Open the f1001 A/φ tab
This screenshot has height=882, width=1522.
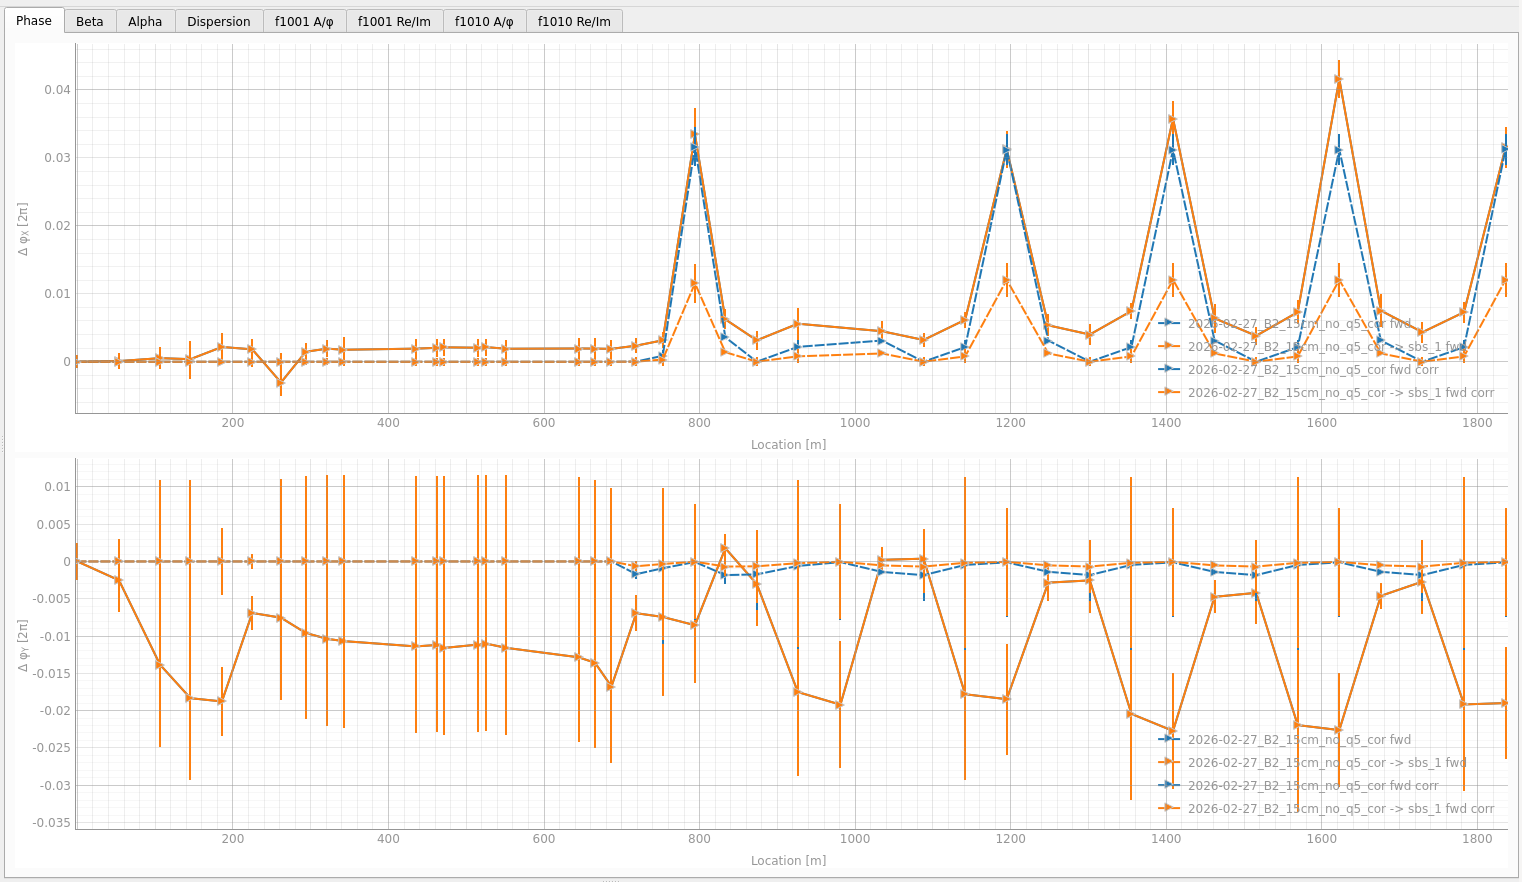point(304,21)
